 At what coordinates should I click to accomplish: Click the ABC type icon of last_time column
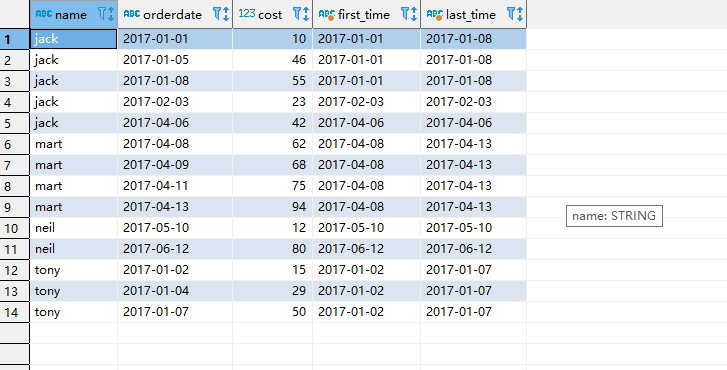[434, 15]
